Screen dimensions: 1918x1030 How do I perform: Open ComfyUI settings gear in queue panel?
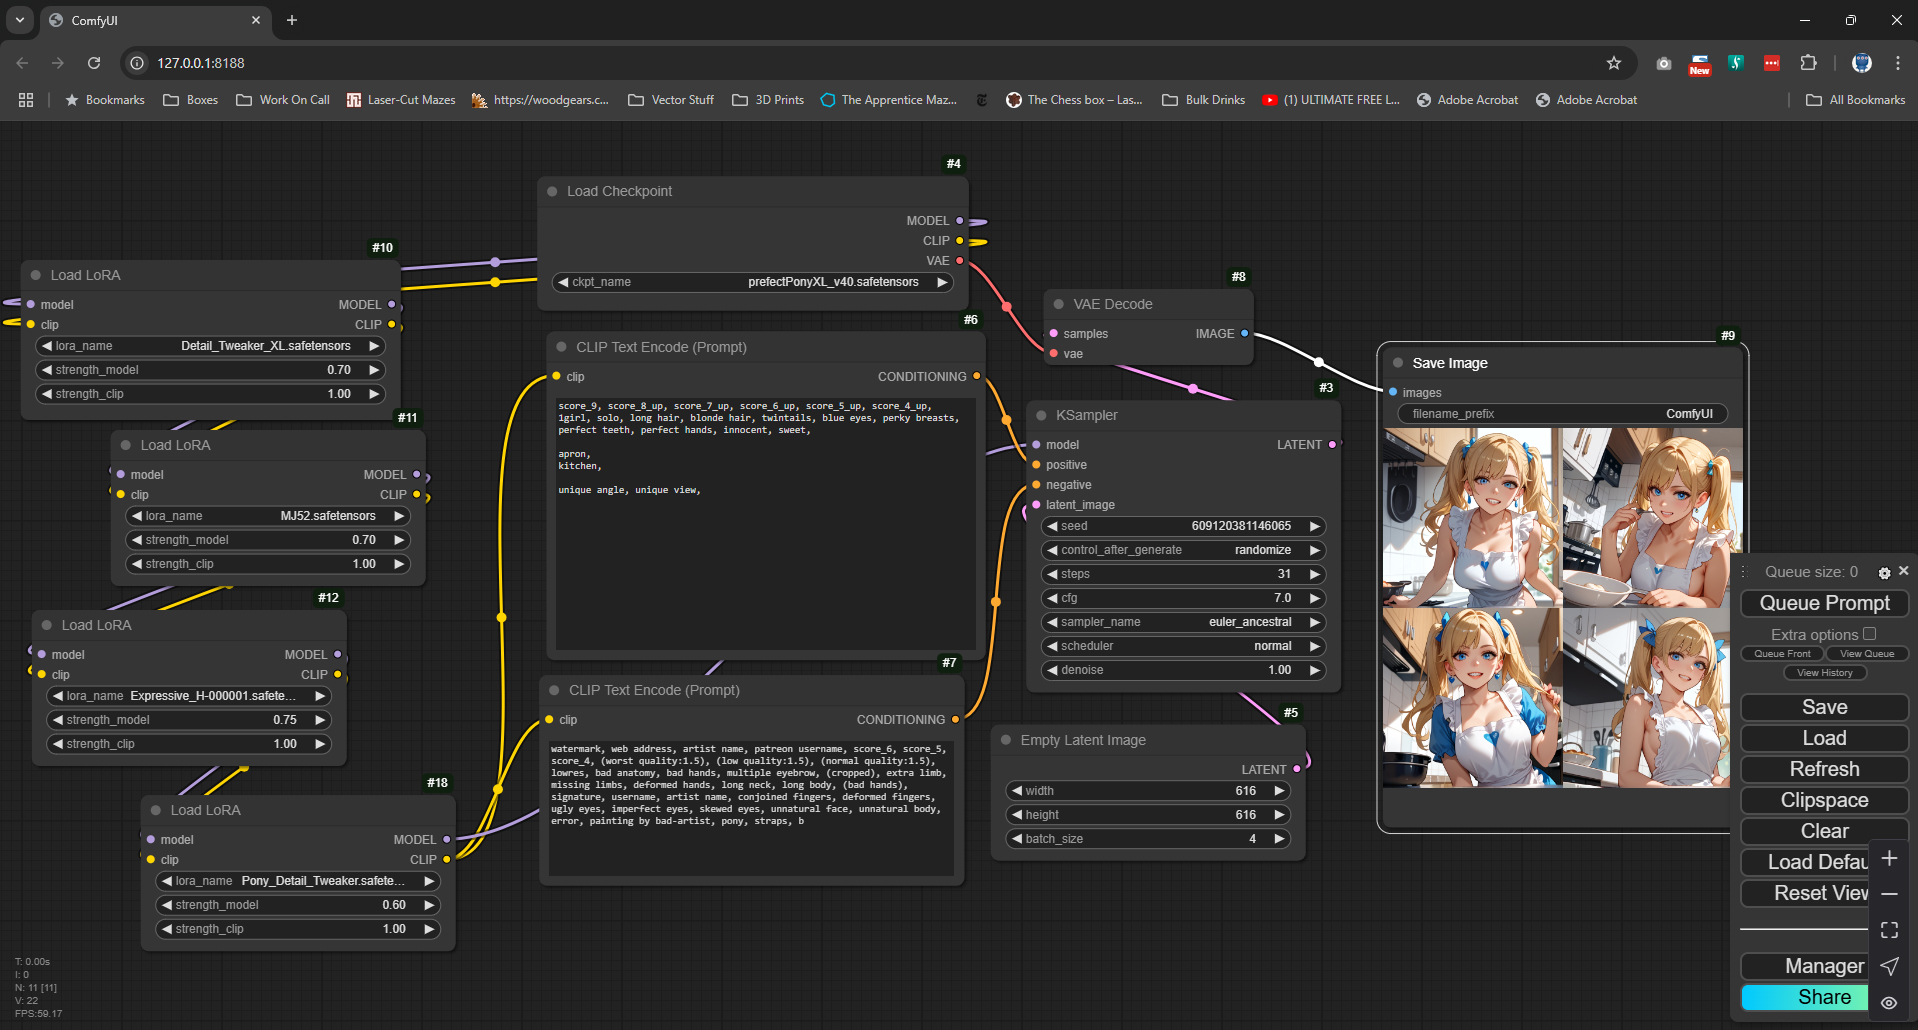pos(1884,573)
